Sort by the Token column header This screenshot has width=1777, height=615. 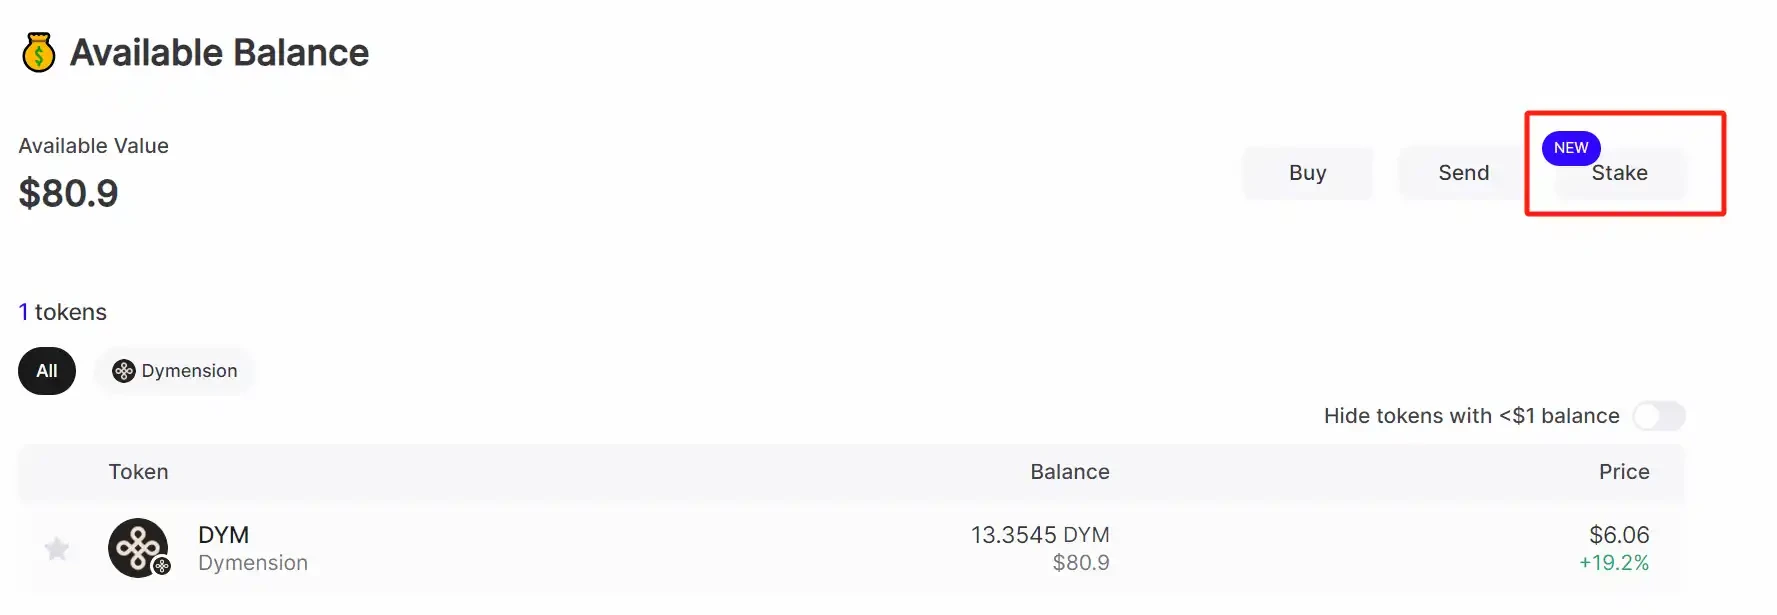[138, 472]
